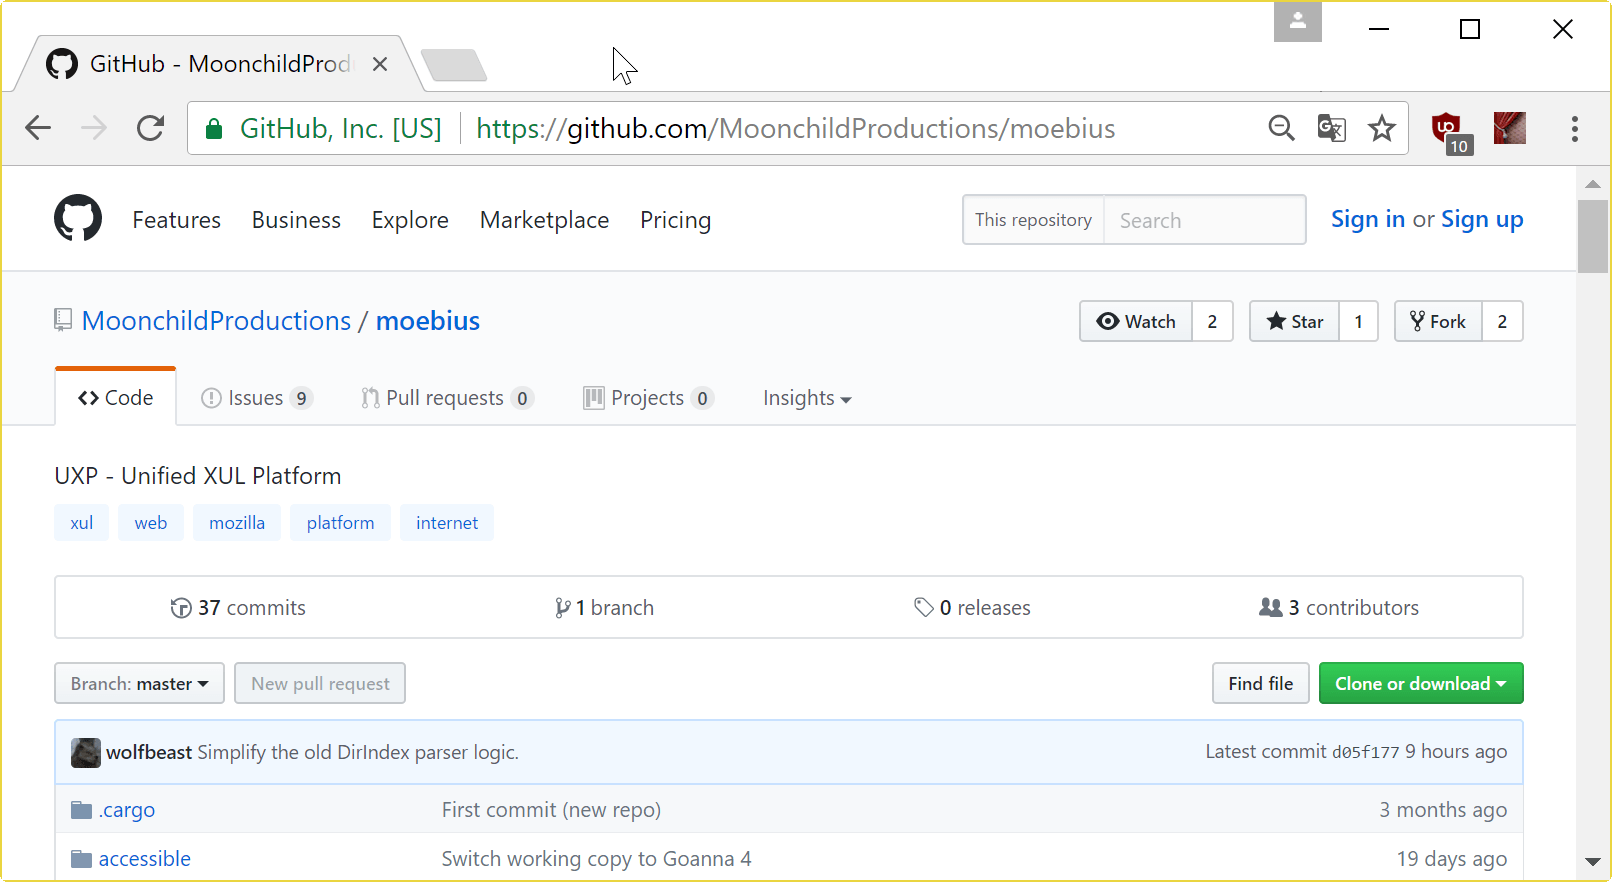Click the scrollbar down arrow

point(1593,862)
